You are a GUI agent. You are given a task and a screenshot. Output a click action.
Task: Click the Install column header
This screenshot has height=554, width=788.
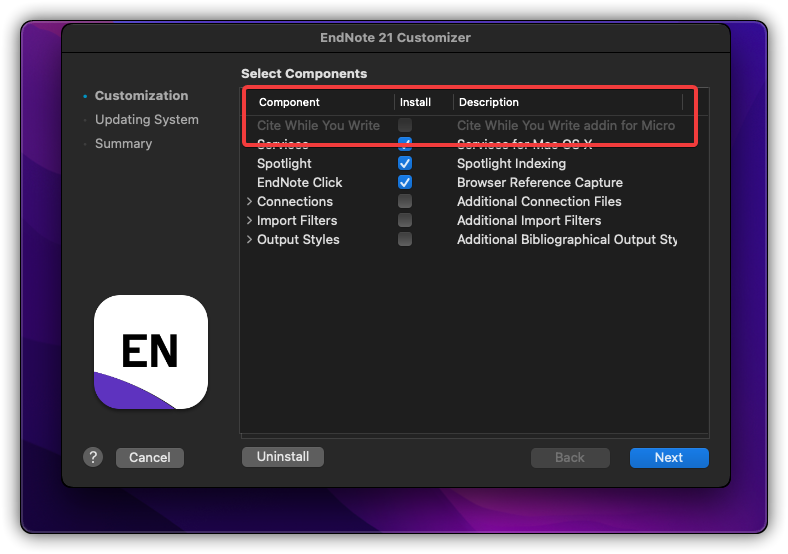[415, 102]
